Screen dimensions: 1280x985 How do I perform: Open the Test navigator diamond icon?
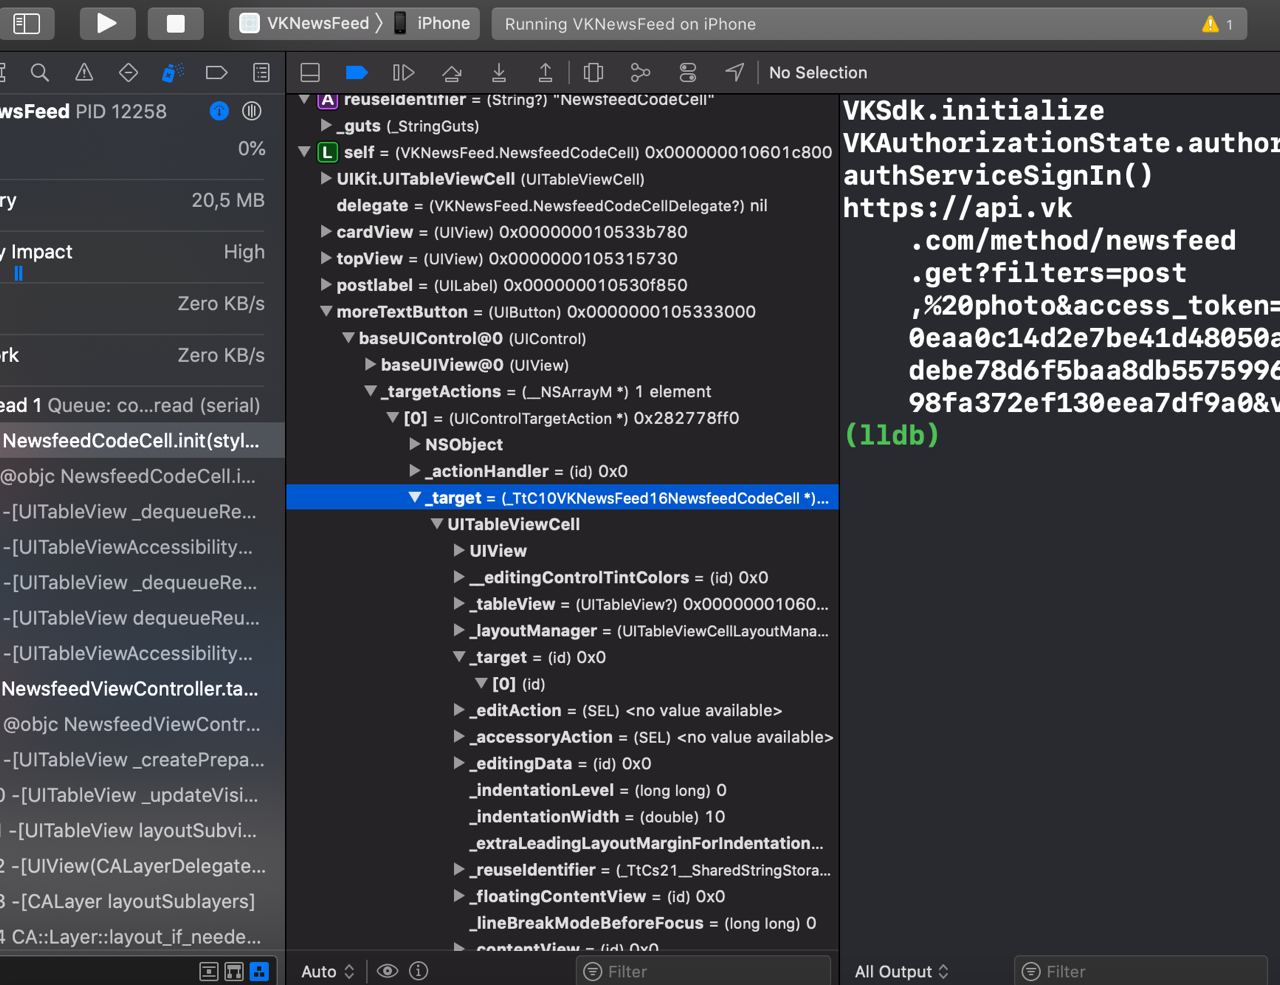tap(128, 72)
